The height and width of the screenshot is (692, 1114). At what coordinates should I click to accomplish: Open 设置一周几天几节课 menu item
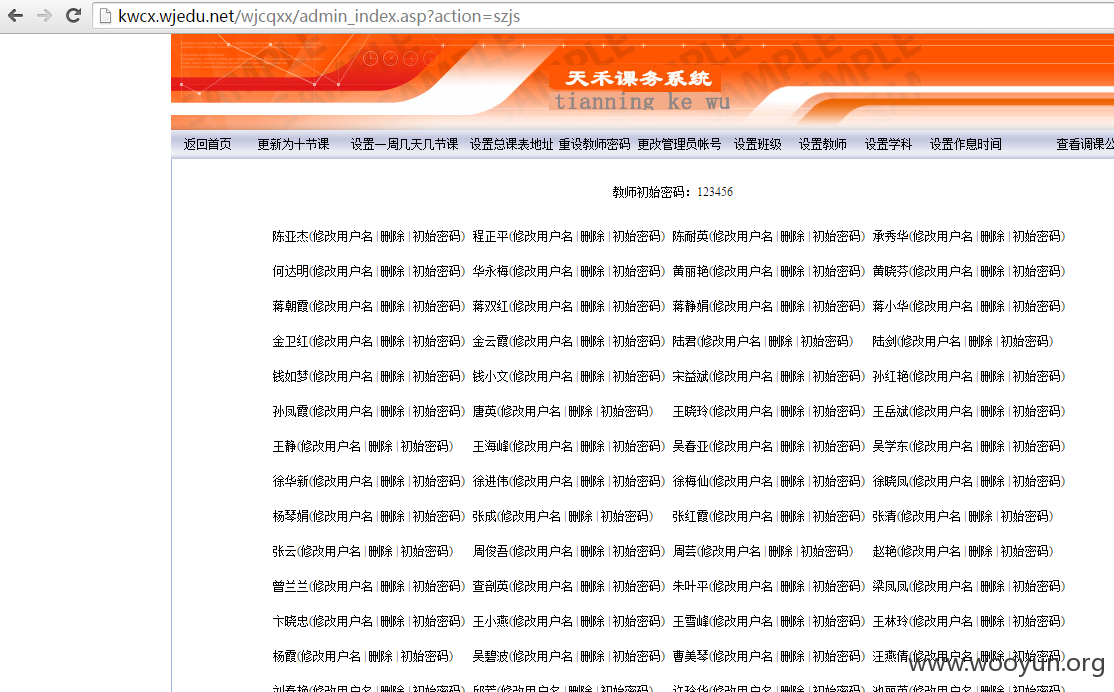[404, 144]
